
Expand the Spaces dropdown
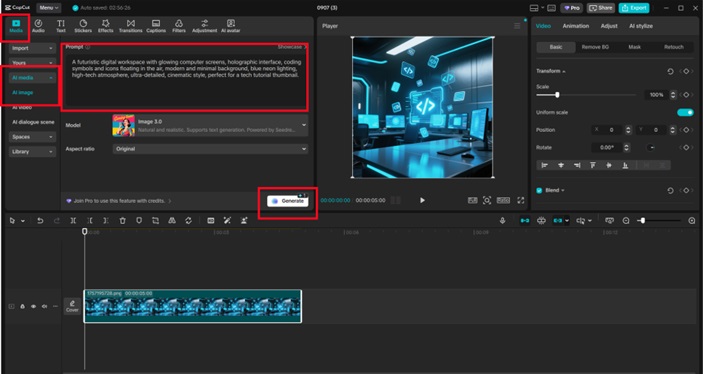(x=32, y=137)
